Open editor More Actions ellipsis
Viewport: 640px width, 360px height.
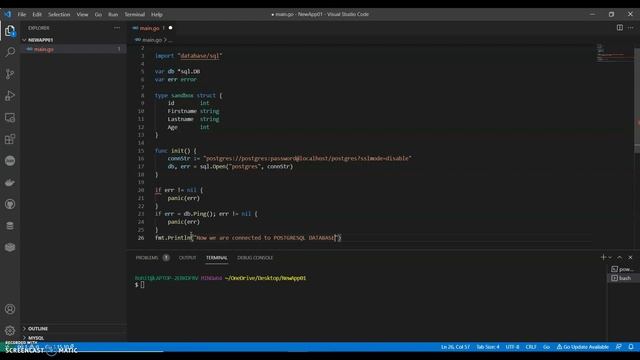(x=631, y=28)
